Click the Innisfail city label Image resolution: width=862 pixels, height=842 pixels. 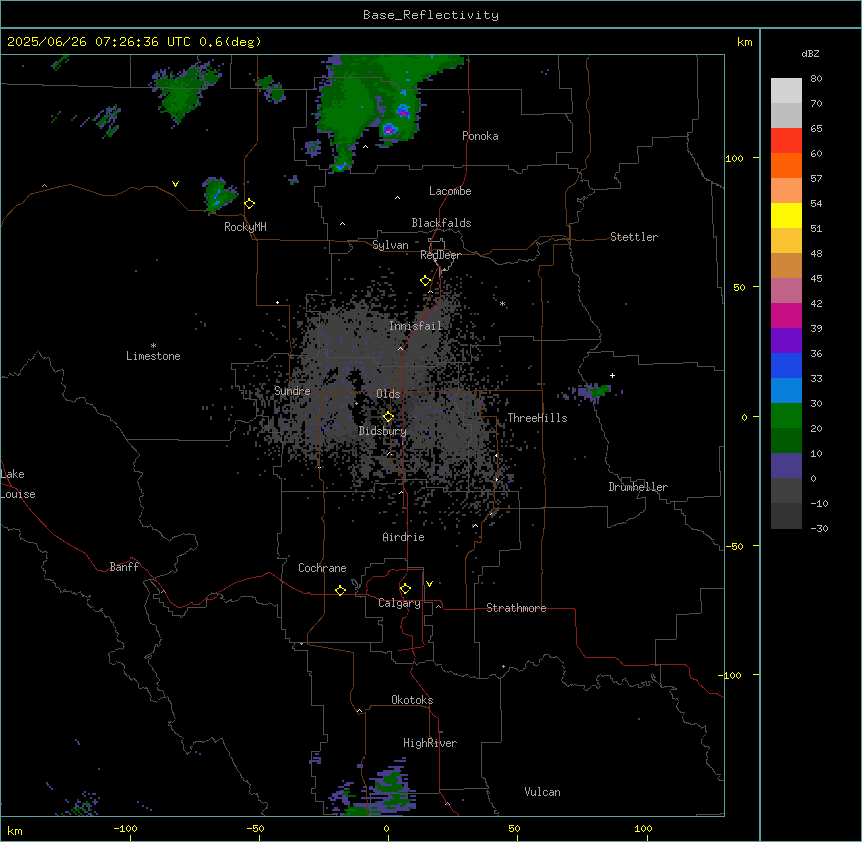pos(415,326)
